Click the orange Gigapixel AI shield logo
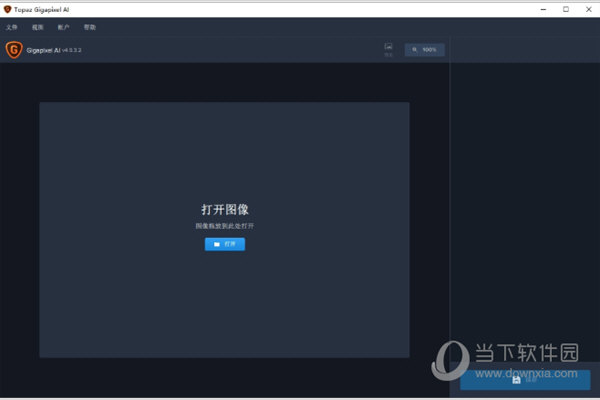The image size is (600, 400). pos(14,50)
